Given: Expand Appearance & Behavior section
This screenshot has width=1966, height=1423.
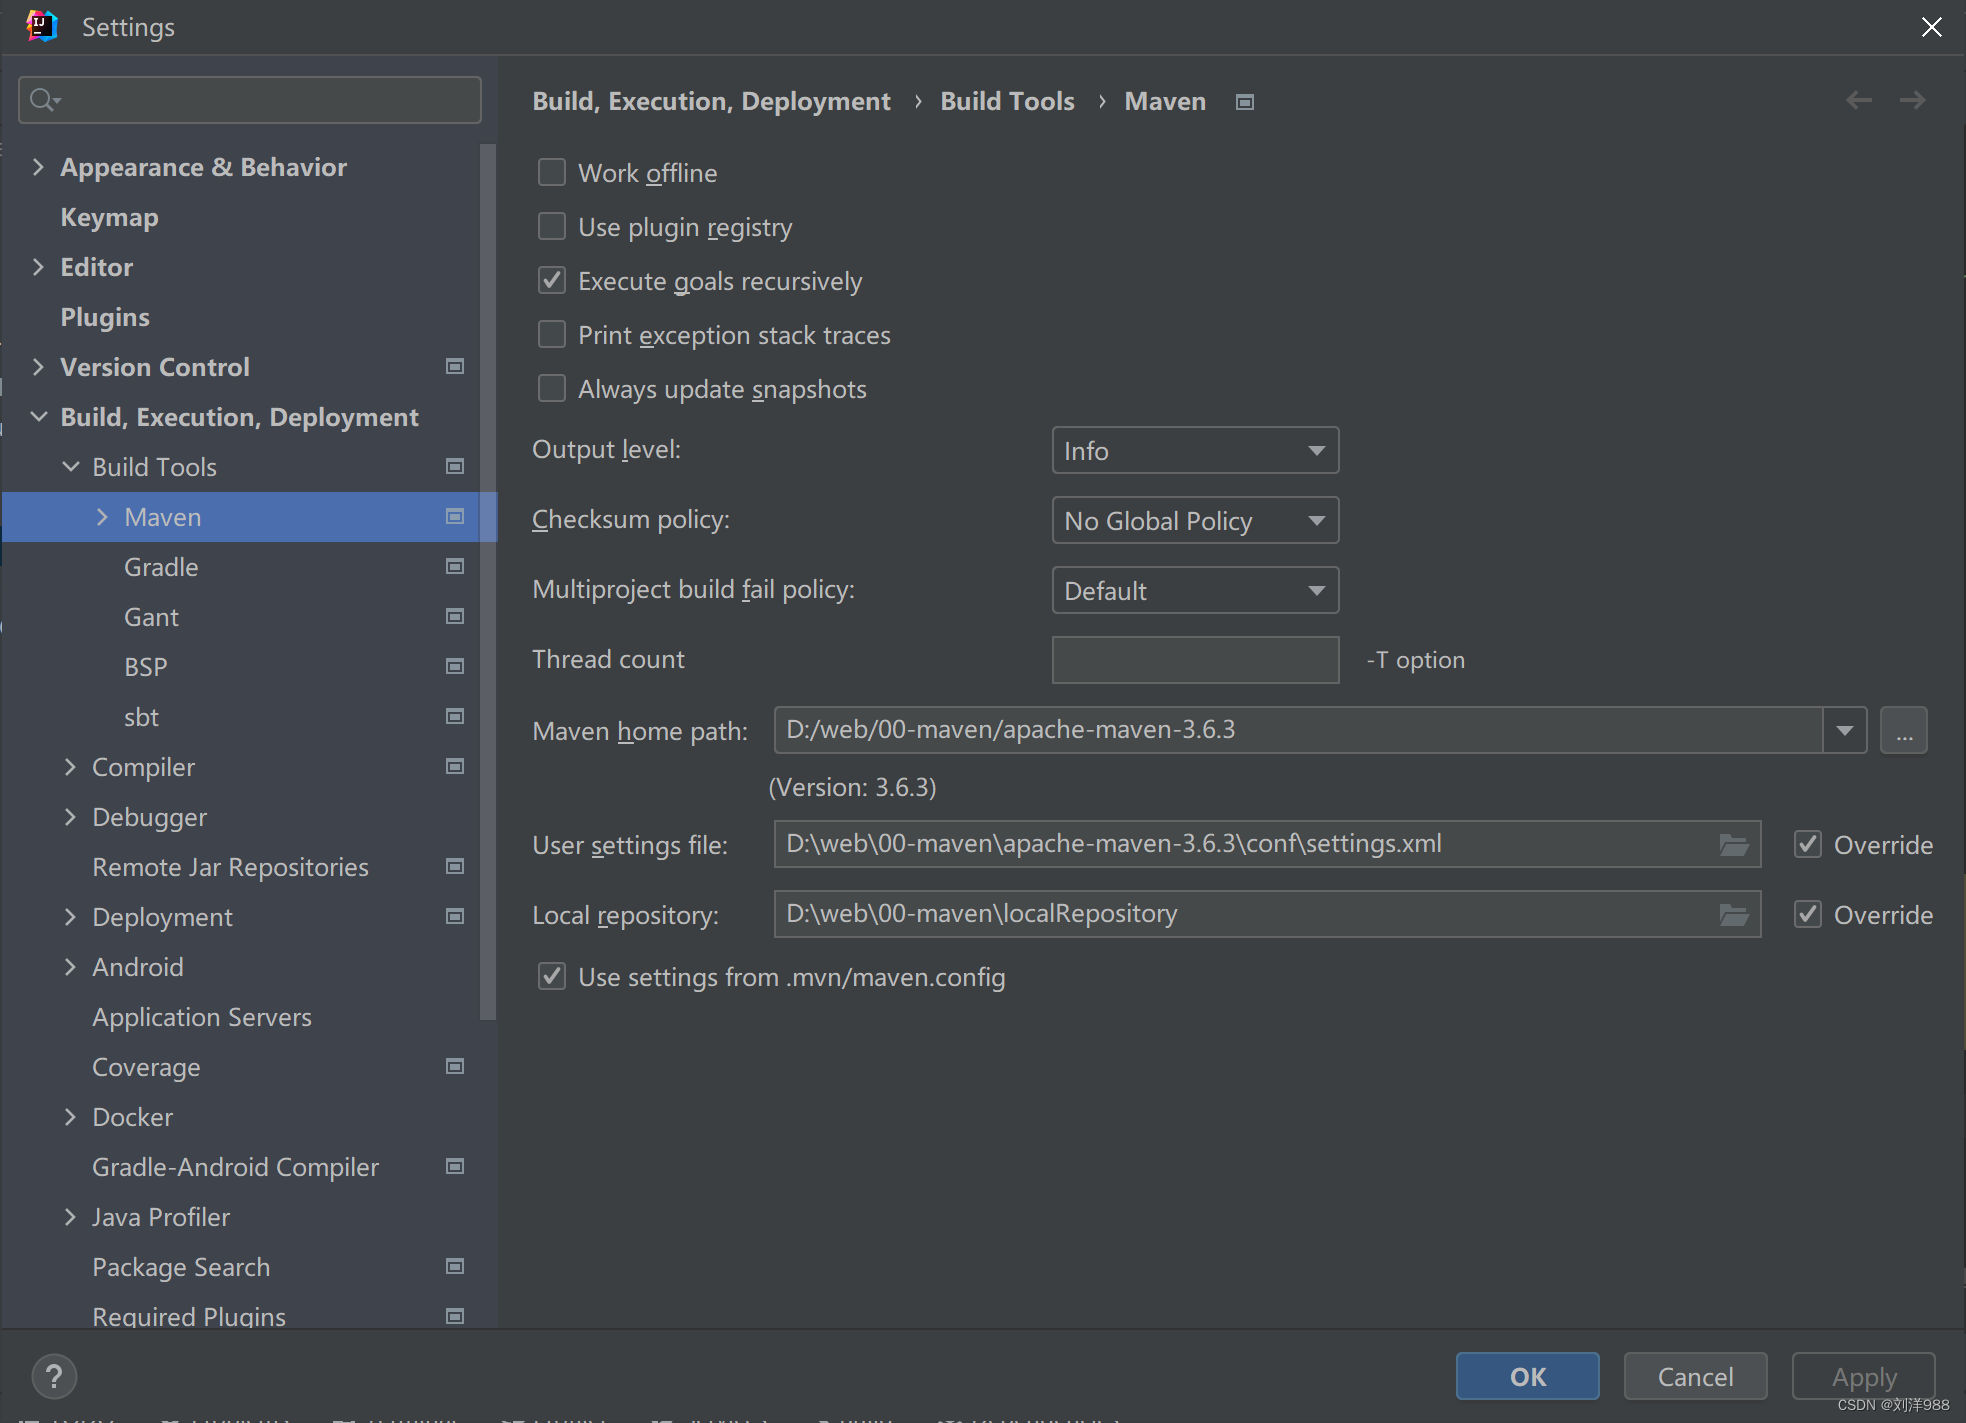Looking at the screenshot, I should point(38,167).
